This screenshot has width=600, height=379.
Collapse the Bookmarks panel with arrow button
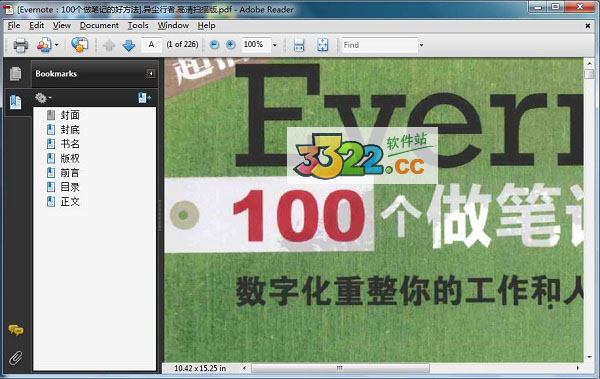[x=151, y=74]
